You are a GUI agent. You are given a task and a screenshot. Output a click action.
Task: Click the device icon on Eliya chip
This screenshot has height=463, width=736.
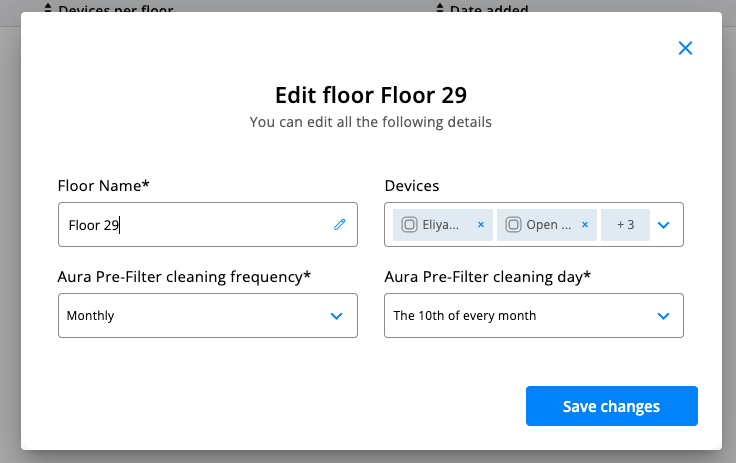(409, 225)
